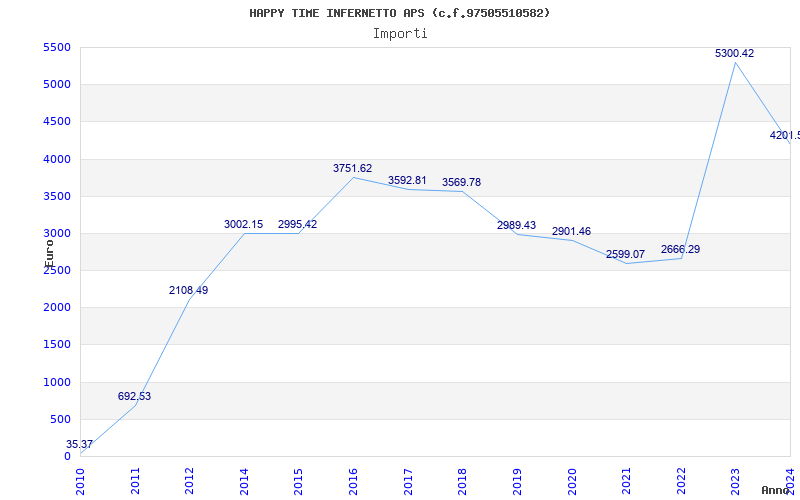Select the 3002.15 data label
The height and width of the screenshot is (500, 800).
click(243, 224)
